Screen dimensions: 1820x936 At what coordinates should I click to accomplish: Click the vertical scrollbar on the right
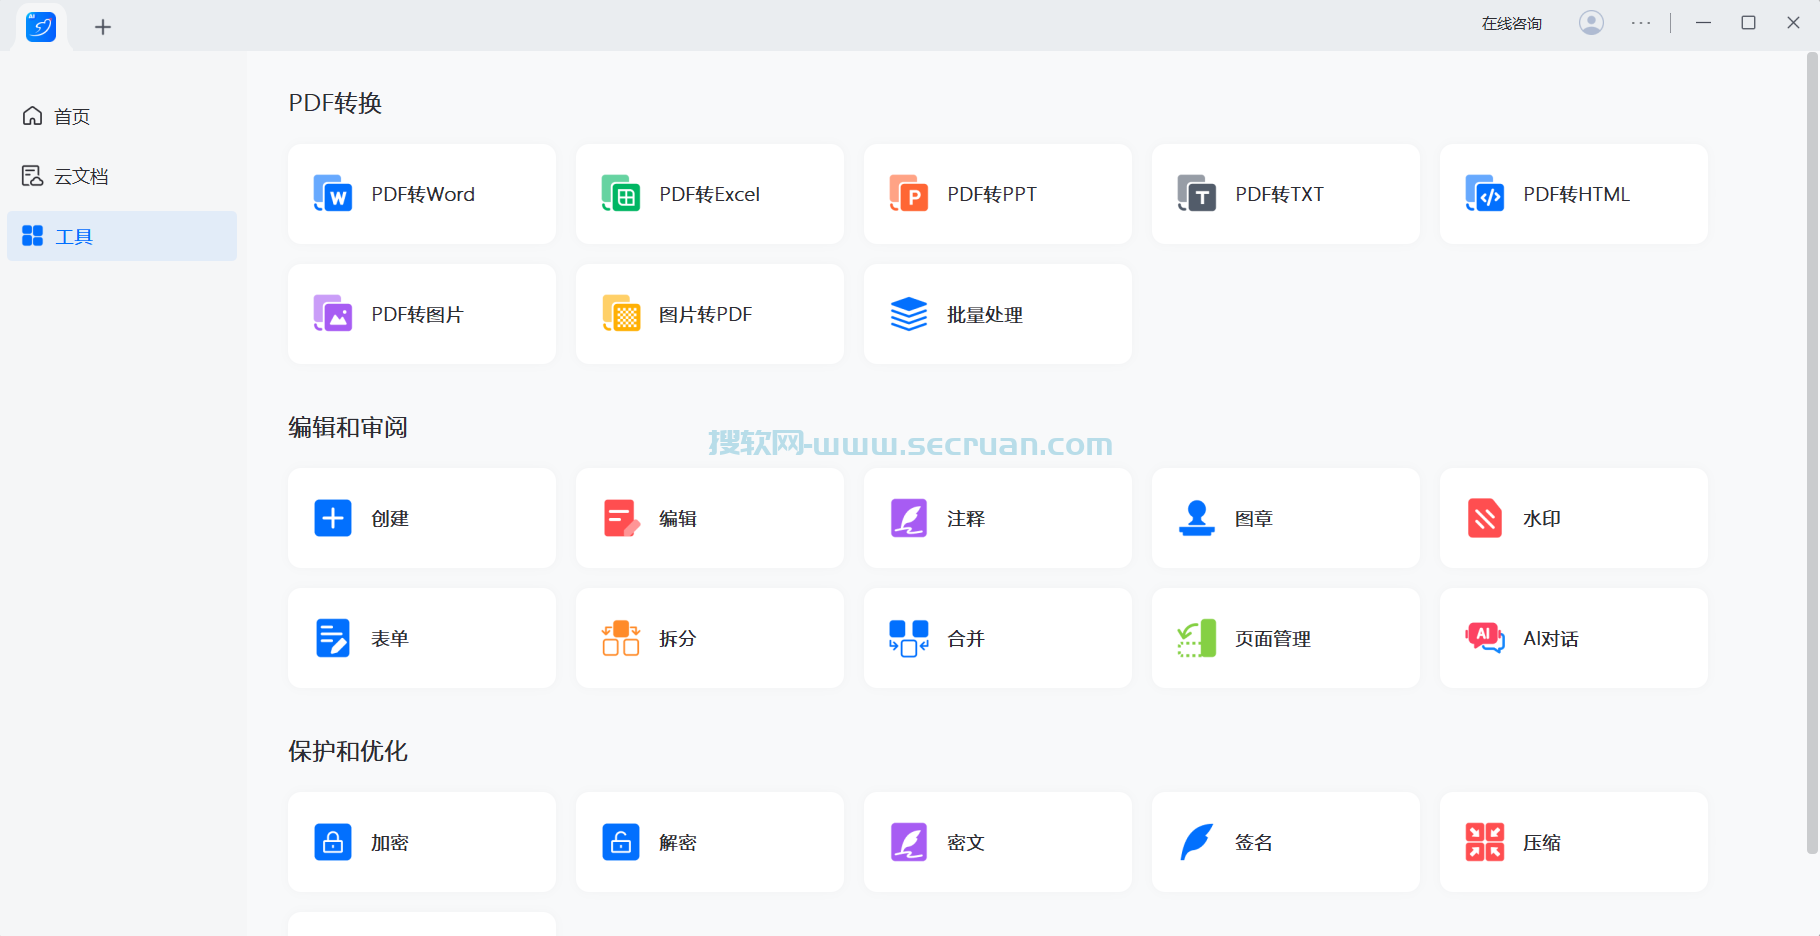point(1811,455)
